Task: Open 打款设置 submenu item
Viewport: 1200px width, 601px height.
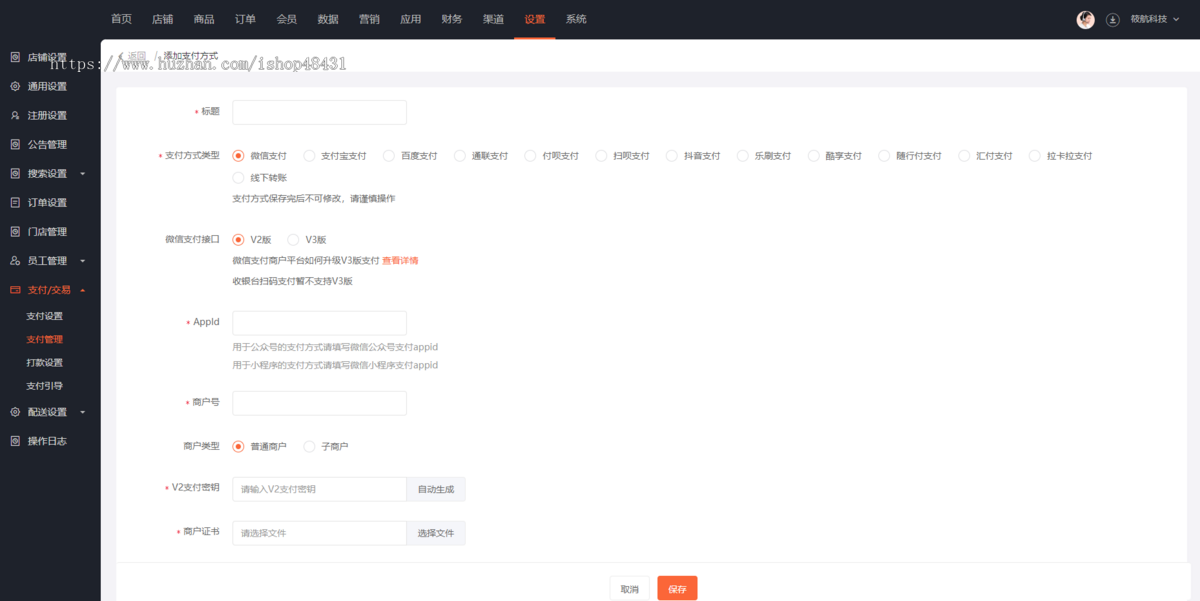Action: [x=44, y=362]
